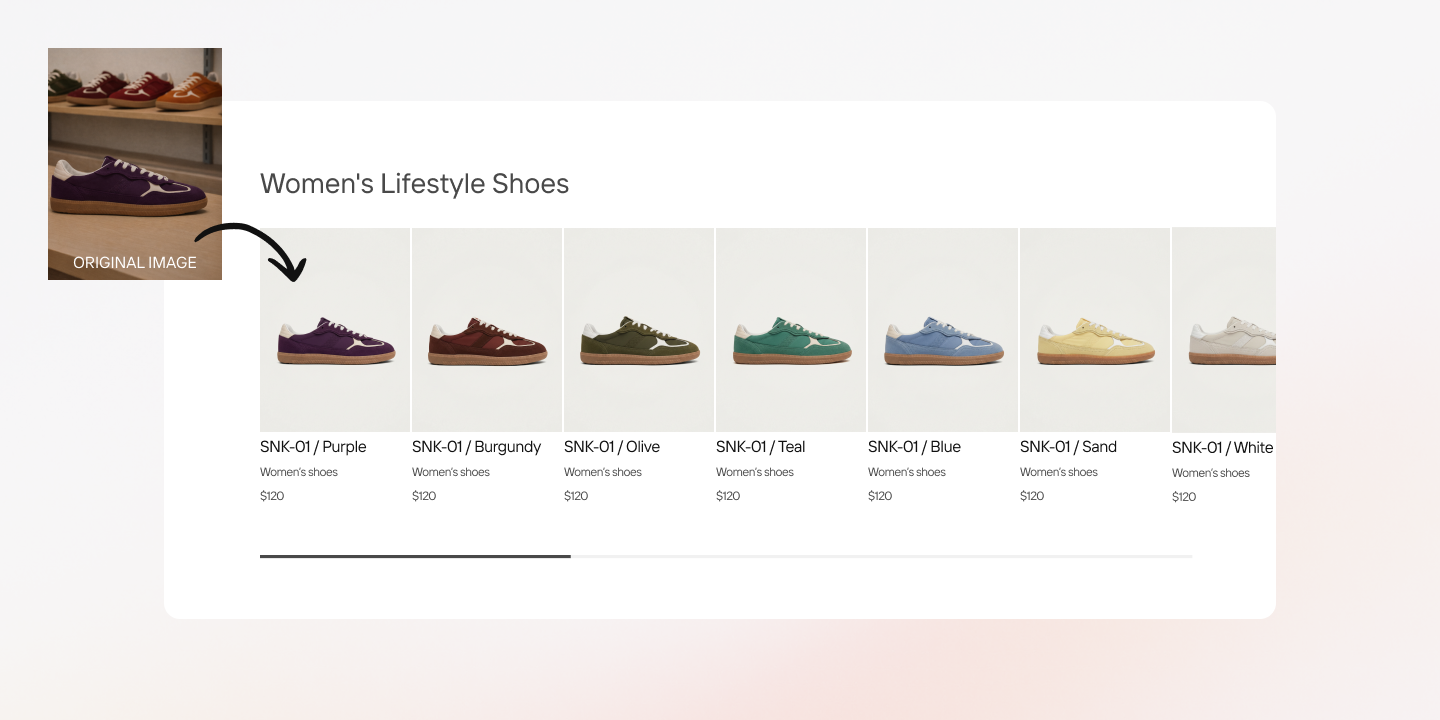Screen dimensions: 1440x720
Task: Click the dark carousel scrollbar thumb
Action: click(x=415, y=556)
